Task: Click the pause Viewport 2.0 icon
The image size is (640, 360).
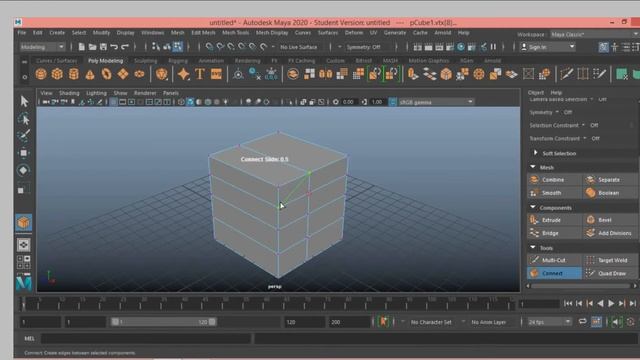Action: tap(493, 47)
